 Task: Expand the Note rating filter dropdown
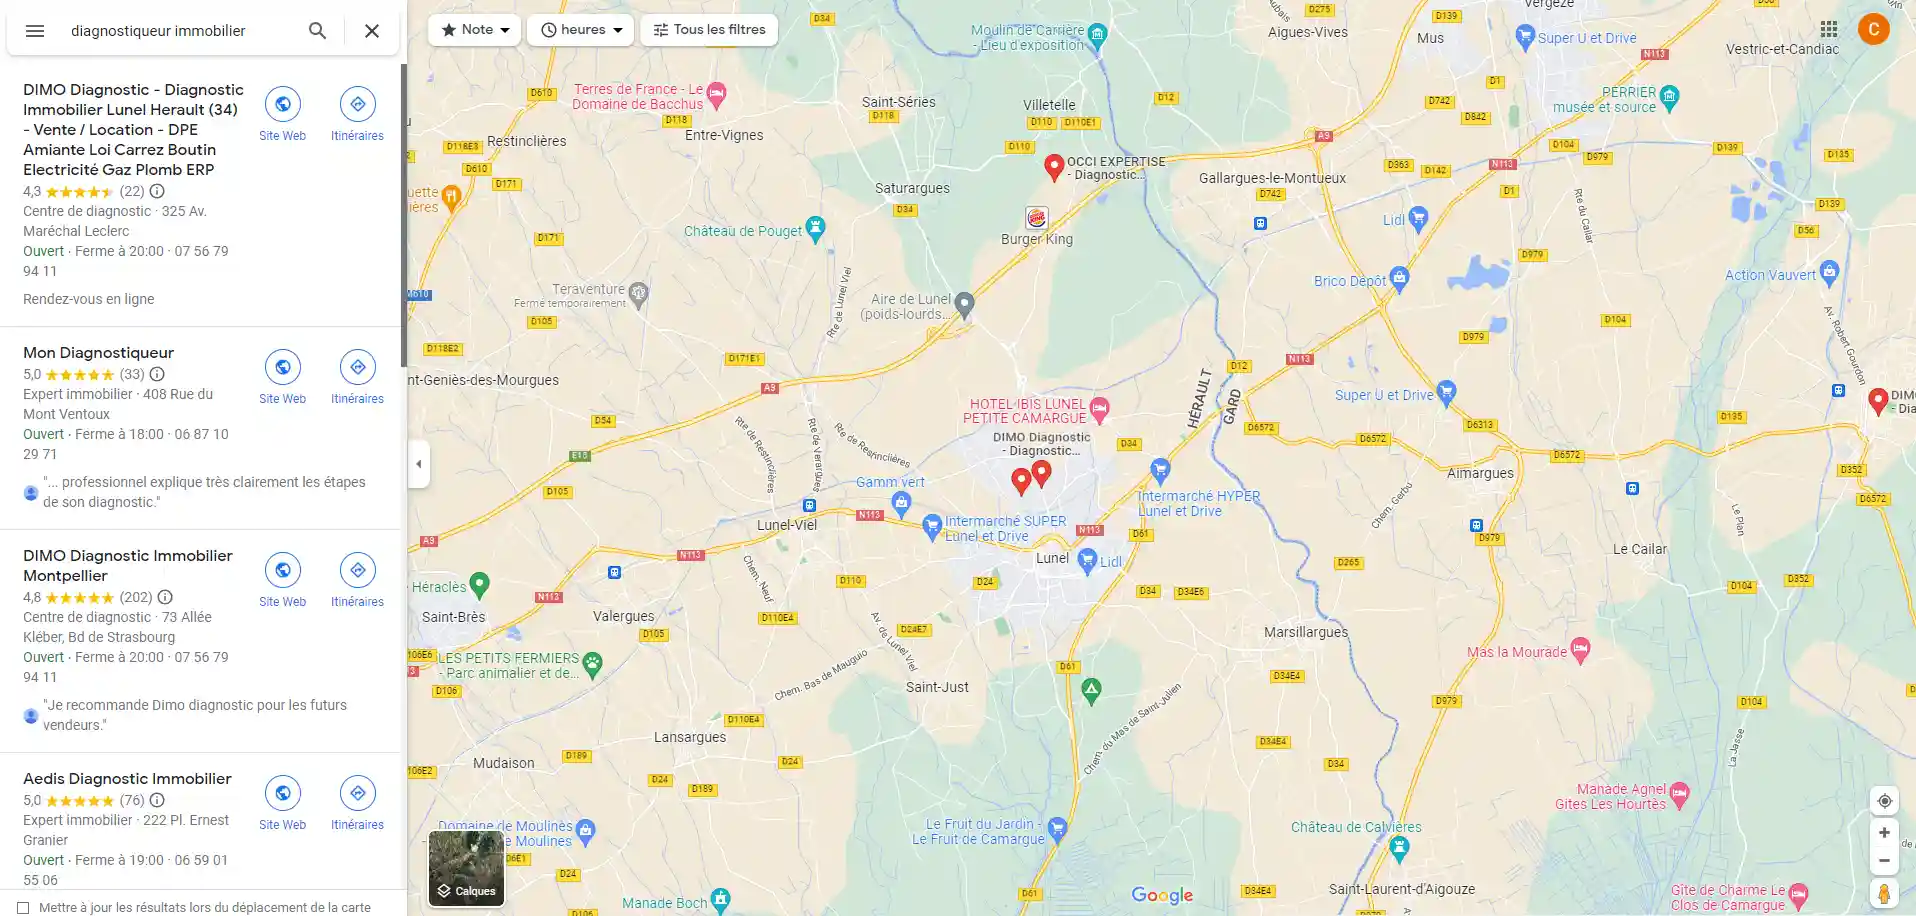(x=475, y=30)
